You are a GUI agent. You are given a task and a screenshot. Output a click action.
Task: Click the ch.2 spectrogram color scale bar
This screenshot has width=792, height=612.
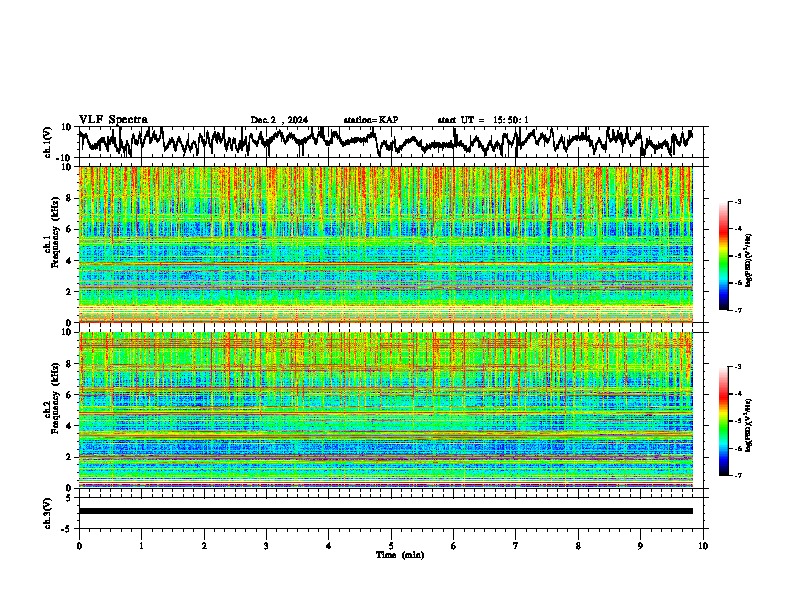pyautogui.click(x=723, y=421)
